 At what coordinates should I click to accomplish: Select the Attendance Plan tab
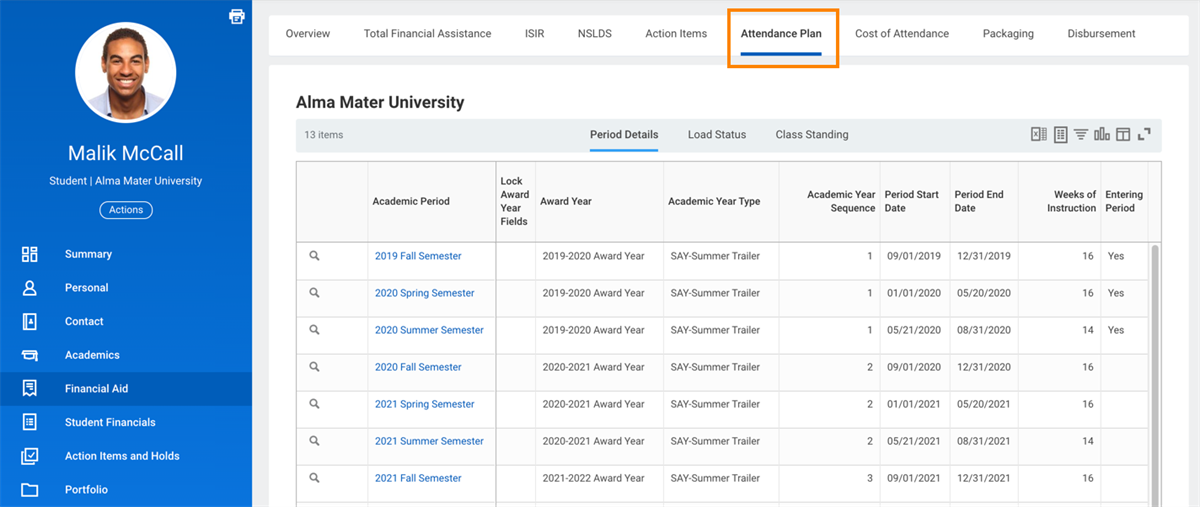pyautogui.click(x=781, y=33)
